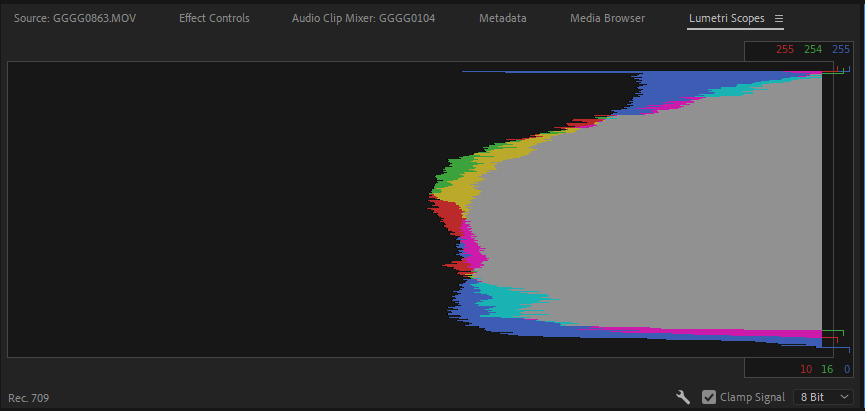Viewport: 865px width, 411px height.
Task: Activate the Lumetri Scopes tab
Action: pyautogui.click(x=726, y=19)
